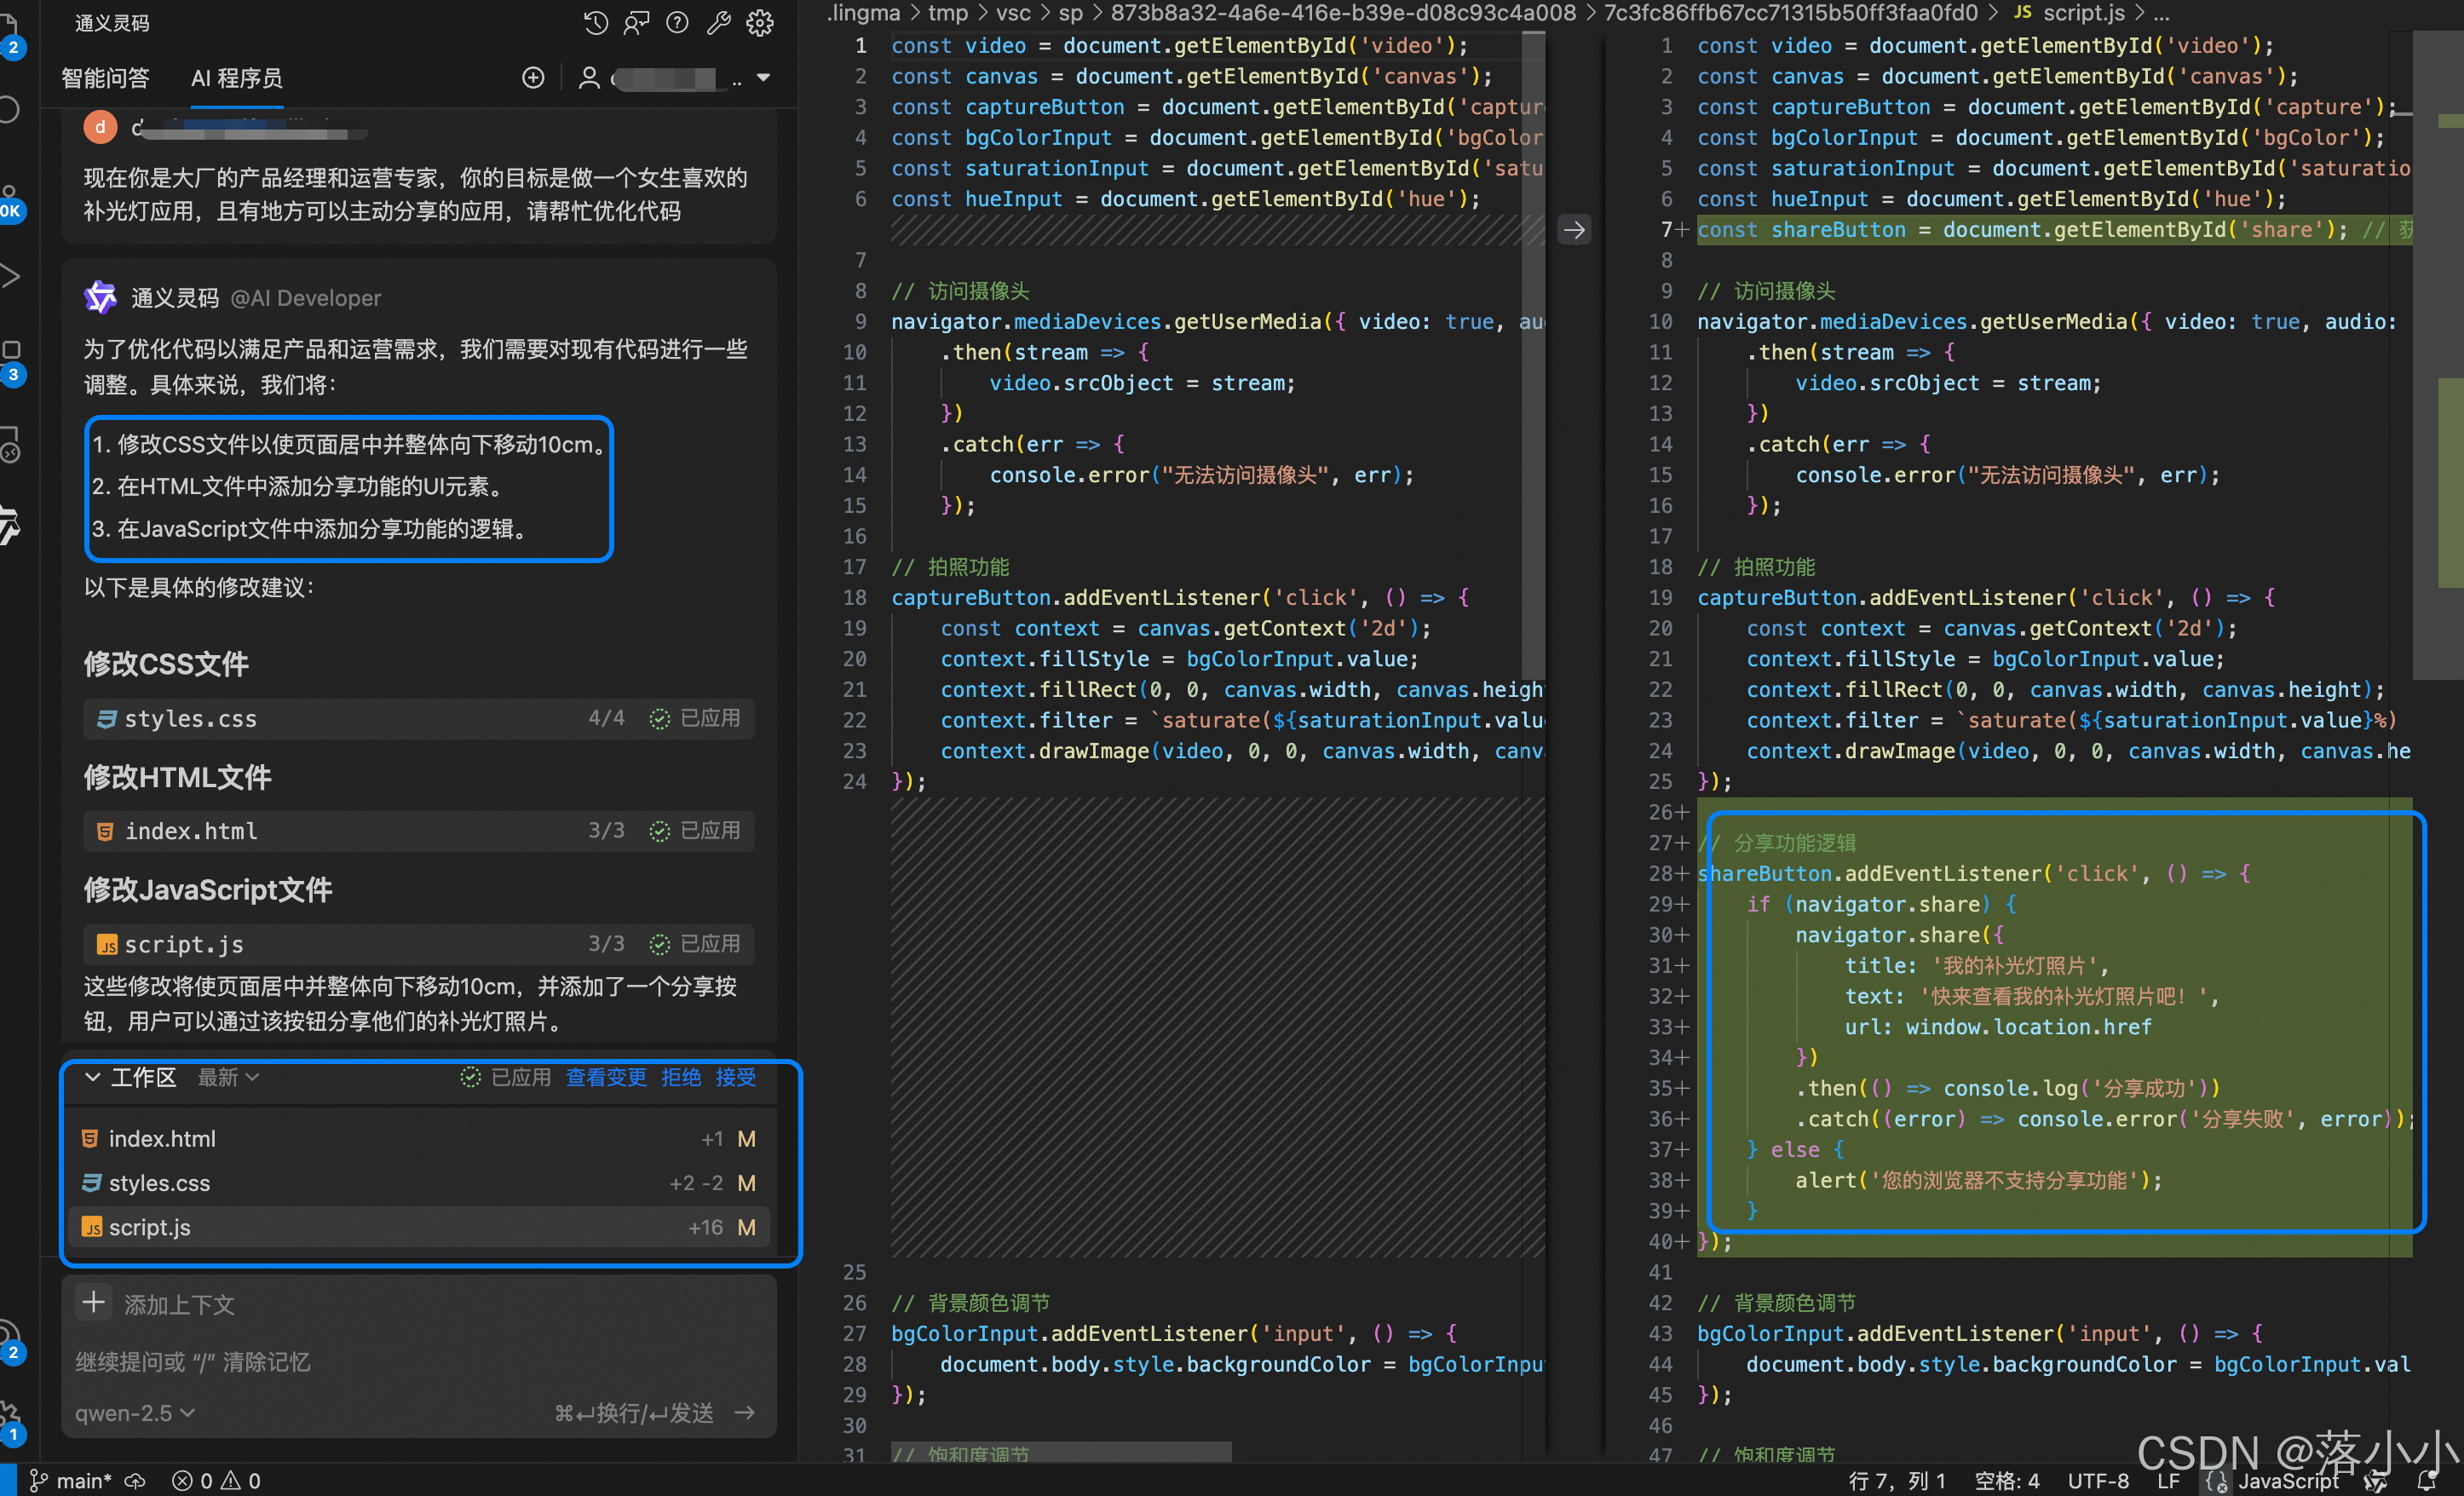Click the diff navigation arrow between editors
Screen dimensions: 2464x1496
coord(1574,230)
